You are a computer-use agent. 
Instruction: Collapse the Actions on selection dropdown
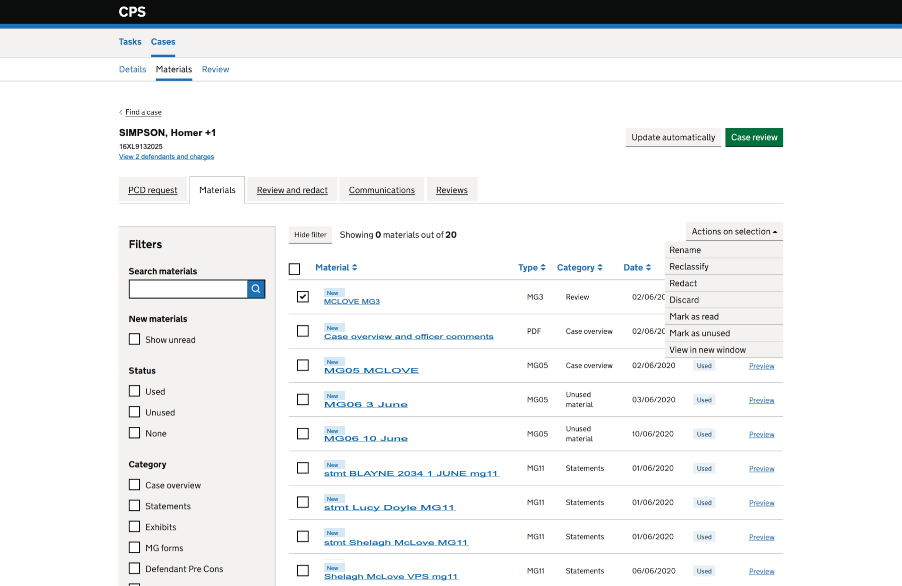tap(734, 231)
